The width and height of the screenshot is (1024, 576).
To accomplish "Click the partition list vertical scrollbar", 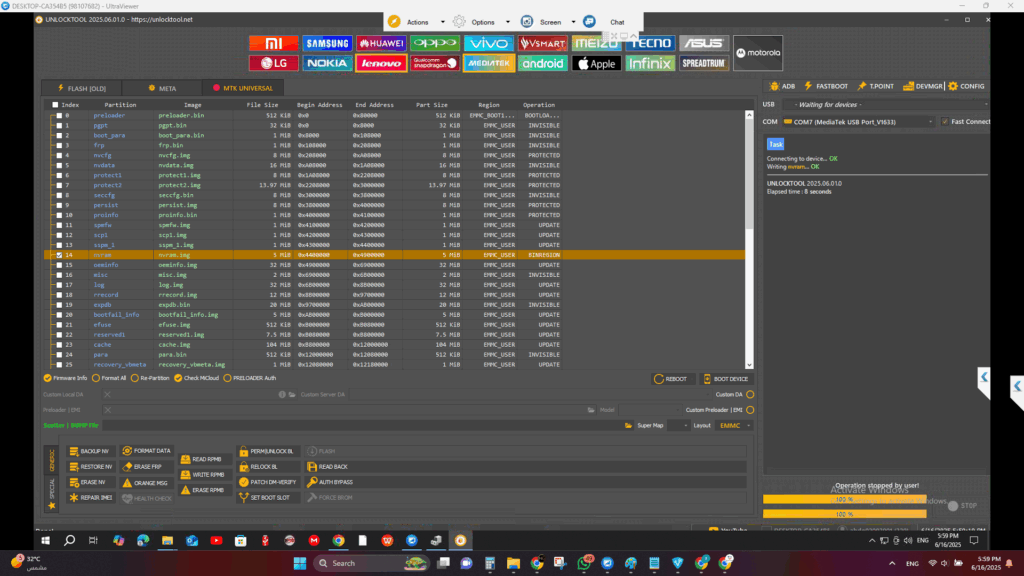I will (749, 240).
